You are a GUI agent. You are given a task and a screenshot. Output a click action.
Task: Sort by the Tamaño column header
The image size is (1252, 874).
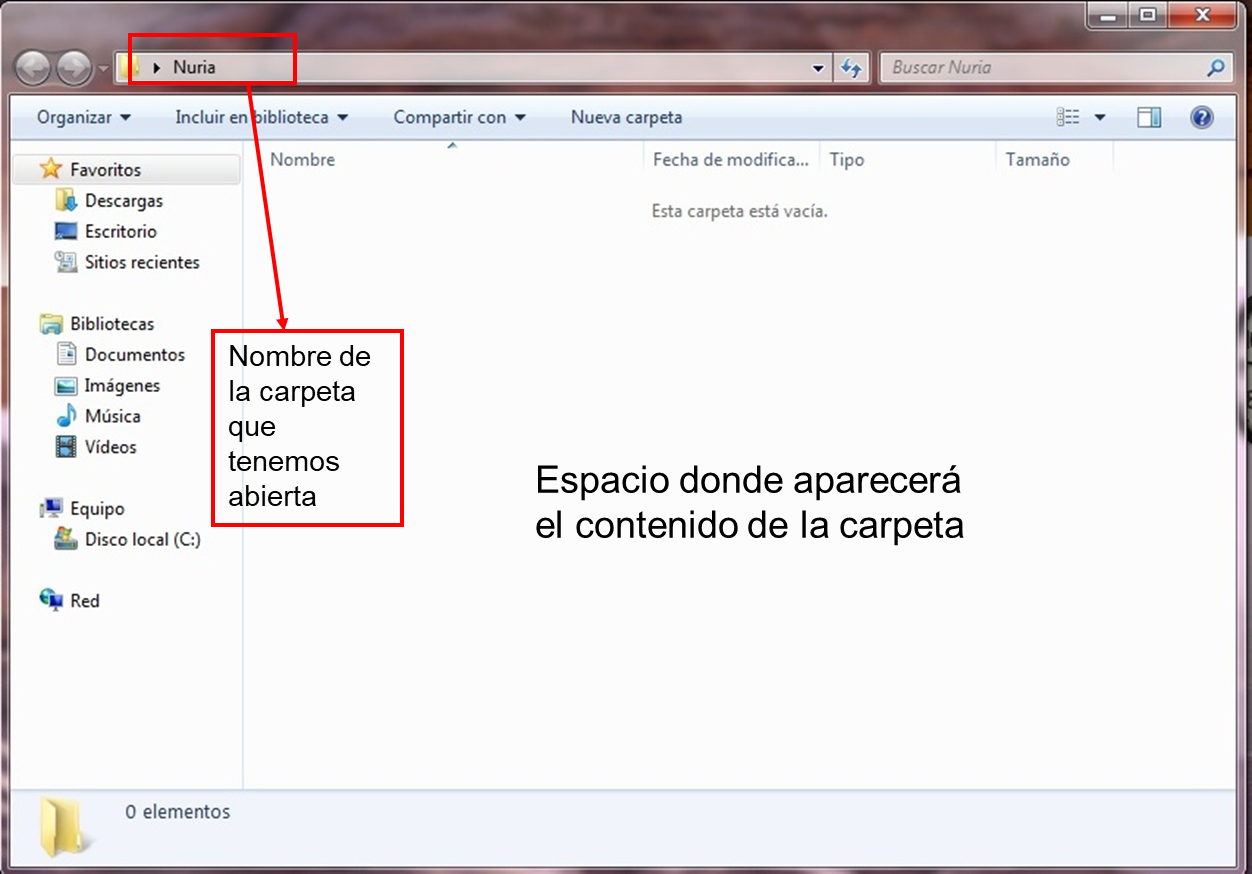1037,160
